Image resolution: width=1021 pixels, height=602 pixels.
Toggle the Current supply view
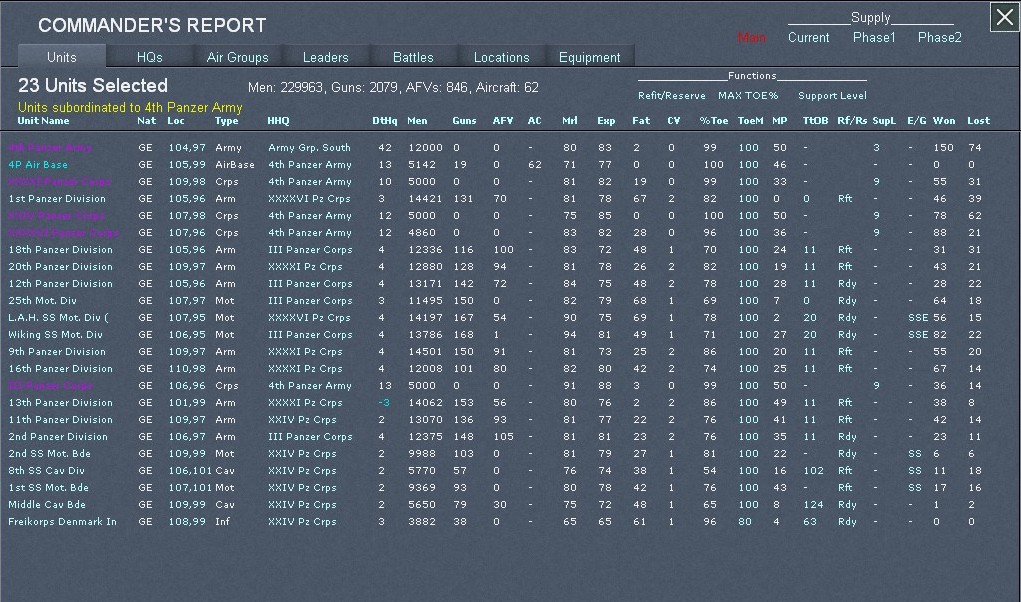(x=808, y=38)
